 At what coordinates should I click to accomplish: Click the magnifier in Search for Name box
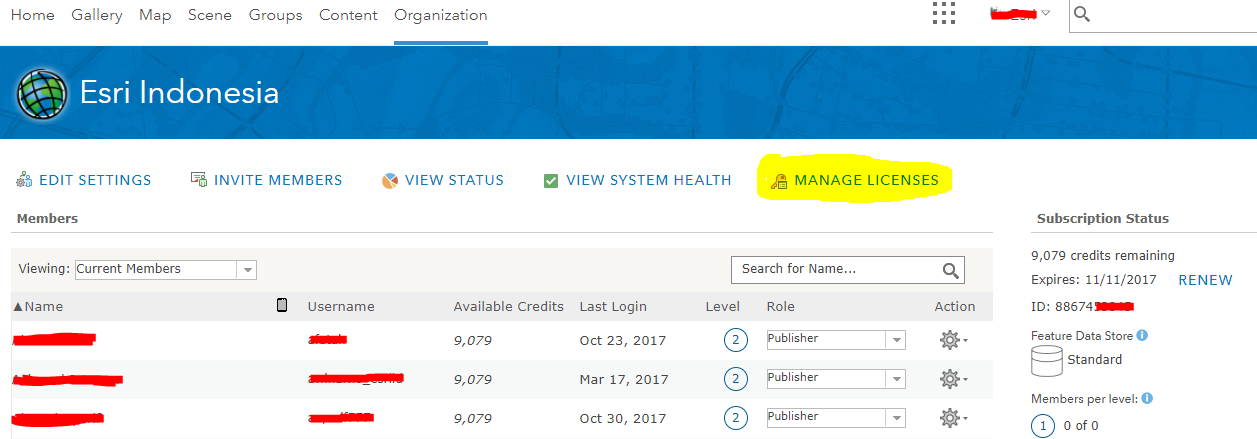tap(950, 270)
